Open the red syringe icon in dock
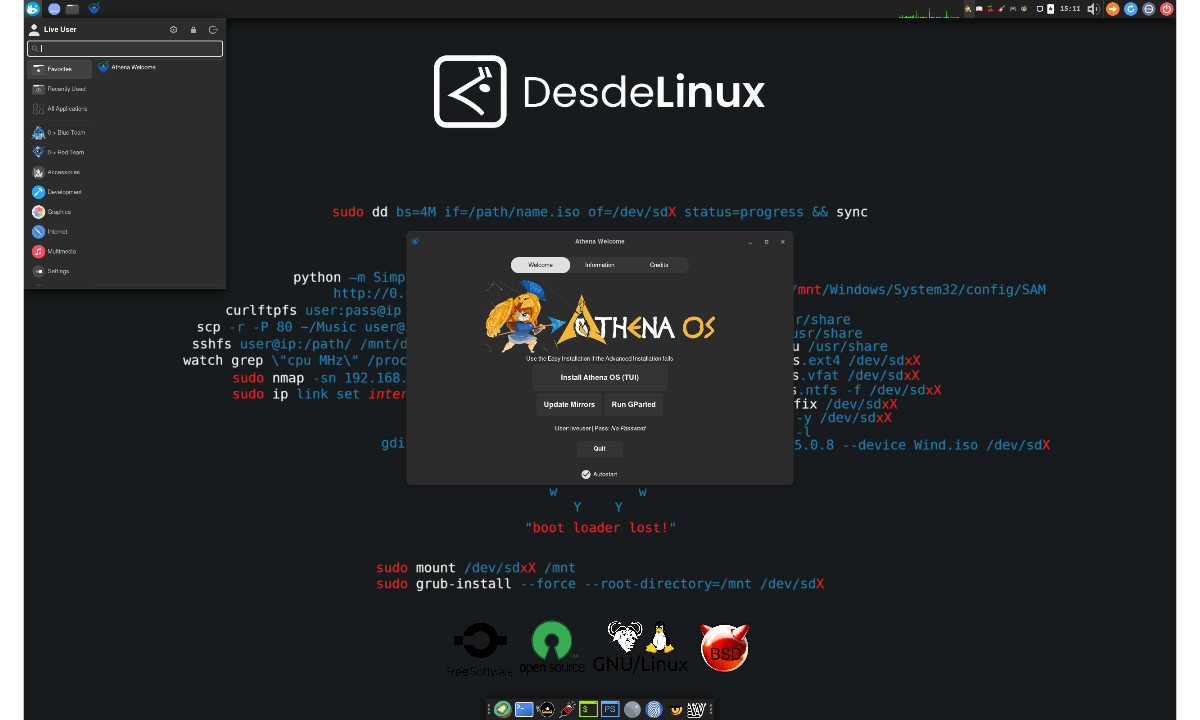 [x=567, y=709]
